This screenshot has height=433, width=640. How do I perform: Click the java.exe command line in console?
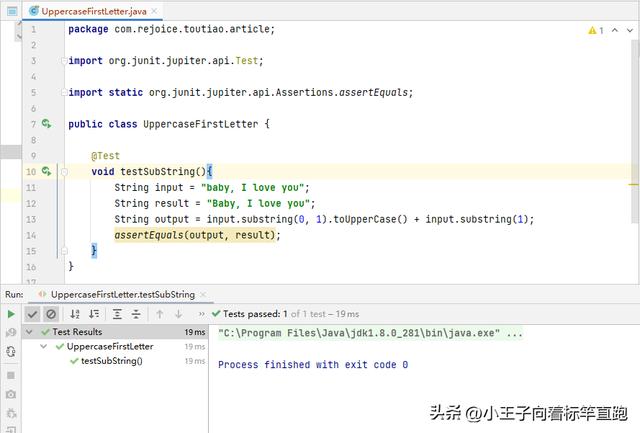click(370, 333)
